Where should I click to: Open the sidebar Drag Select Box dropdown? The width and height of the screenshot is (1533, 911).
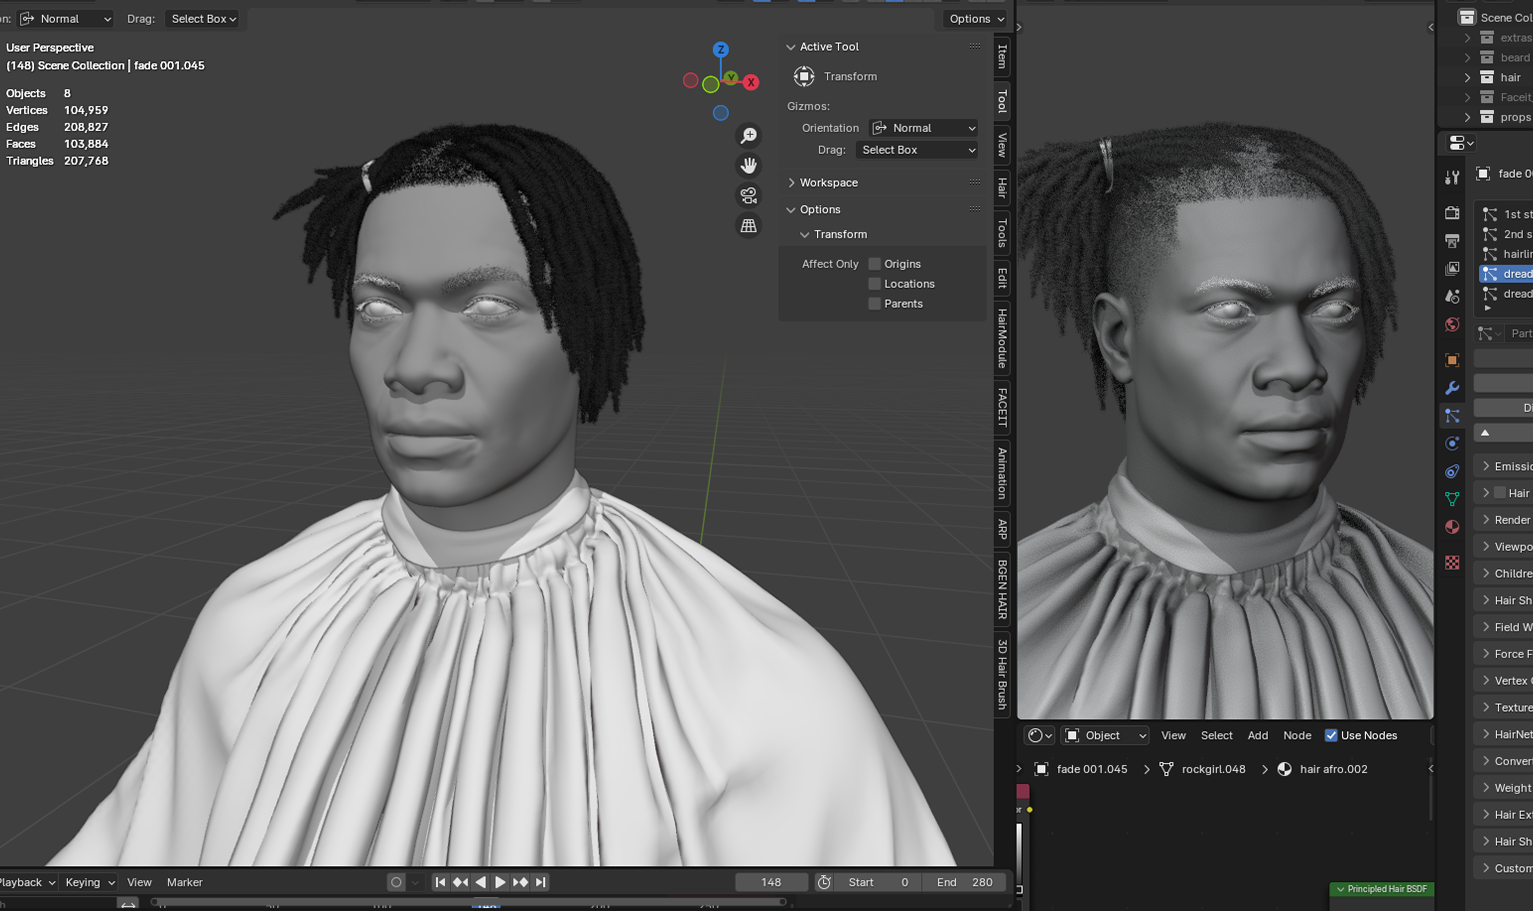tap(917, 150)
